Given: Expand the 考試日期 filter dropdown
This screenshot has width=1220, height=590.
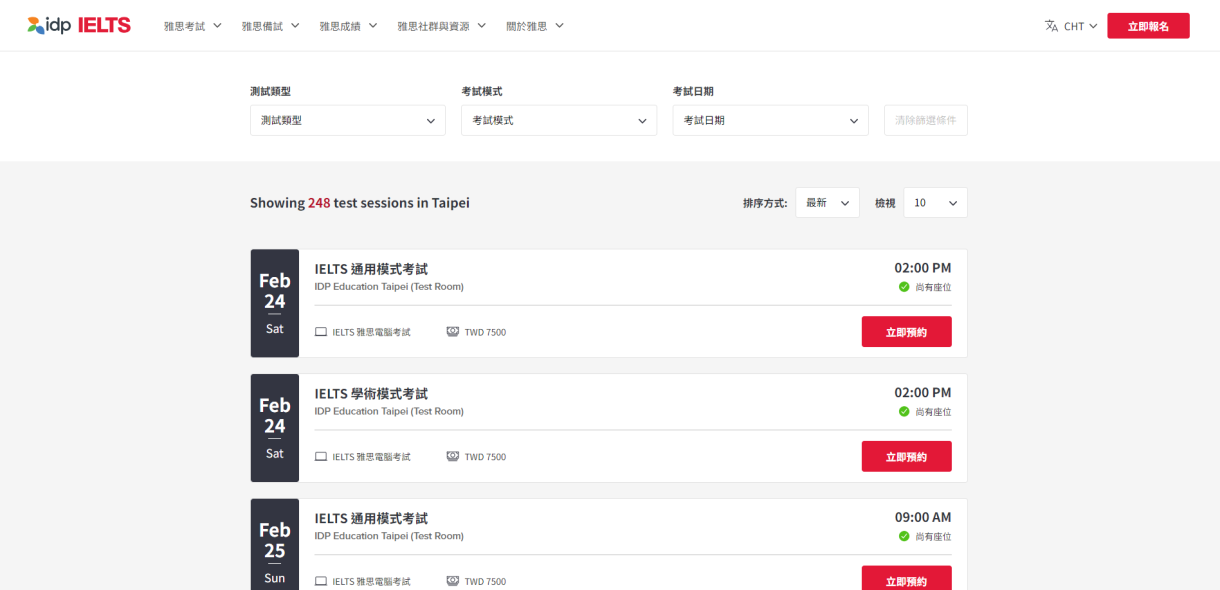Looking at the screenshot, I should 770,120.
